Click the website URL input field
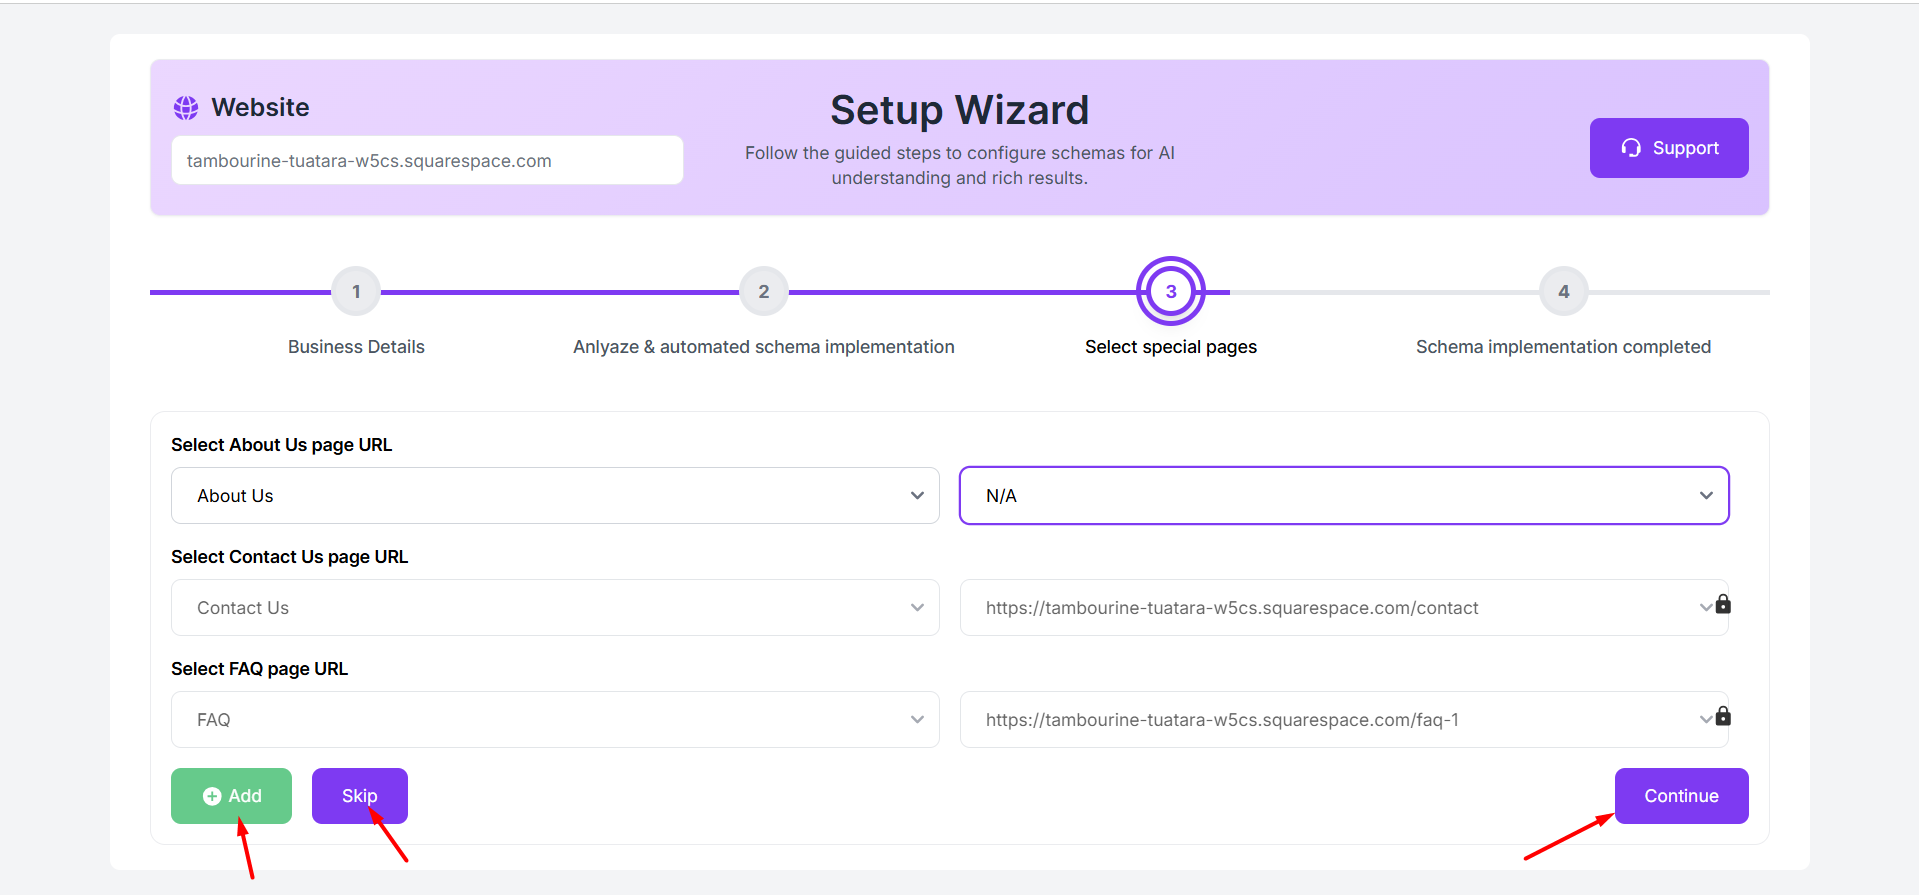Image resolution: width=1919 pixels, height=895 pixels. tap(427, 161)
